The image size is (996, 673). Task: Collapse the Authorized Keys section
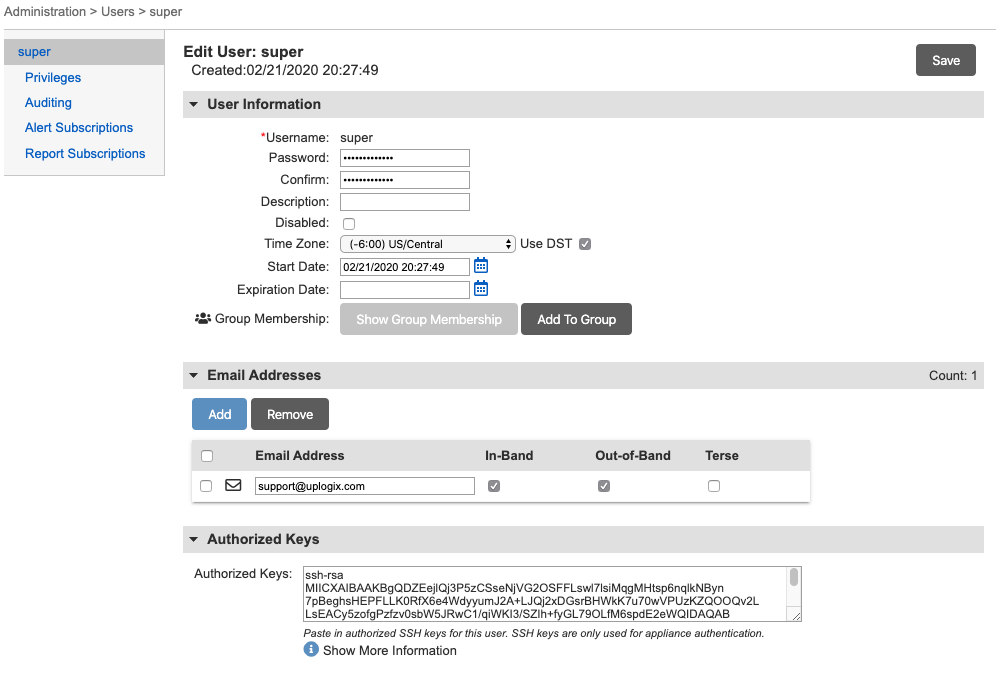[x=193, y=539]
